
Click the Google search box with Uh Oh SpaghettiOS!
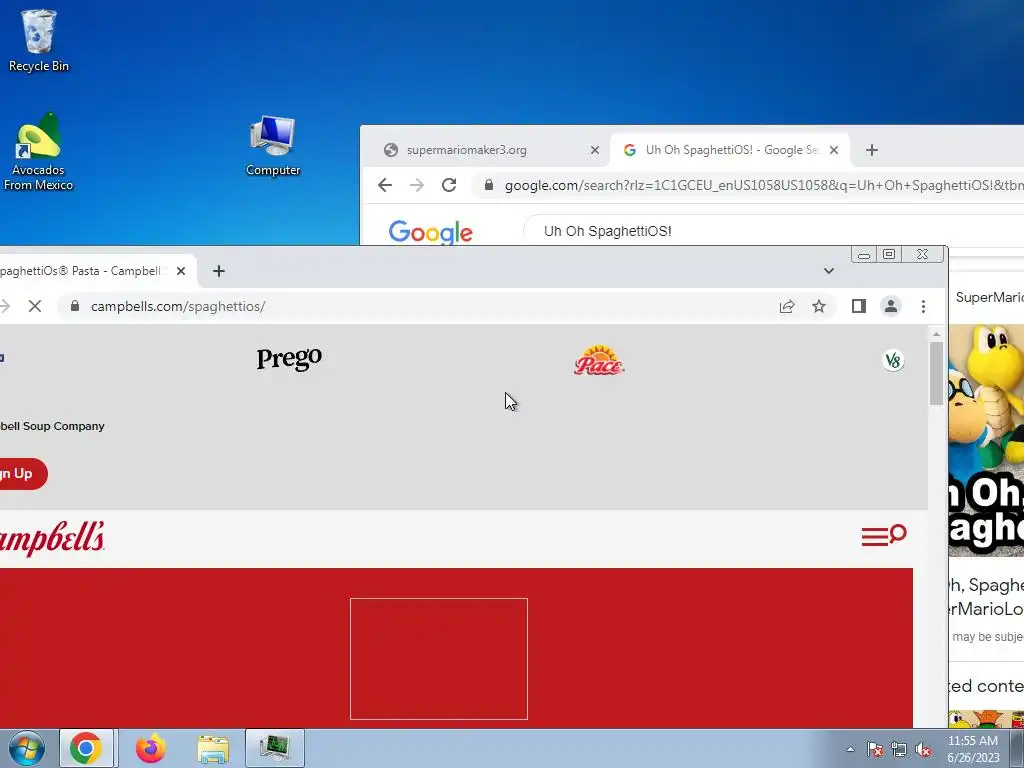(774, 231)
